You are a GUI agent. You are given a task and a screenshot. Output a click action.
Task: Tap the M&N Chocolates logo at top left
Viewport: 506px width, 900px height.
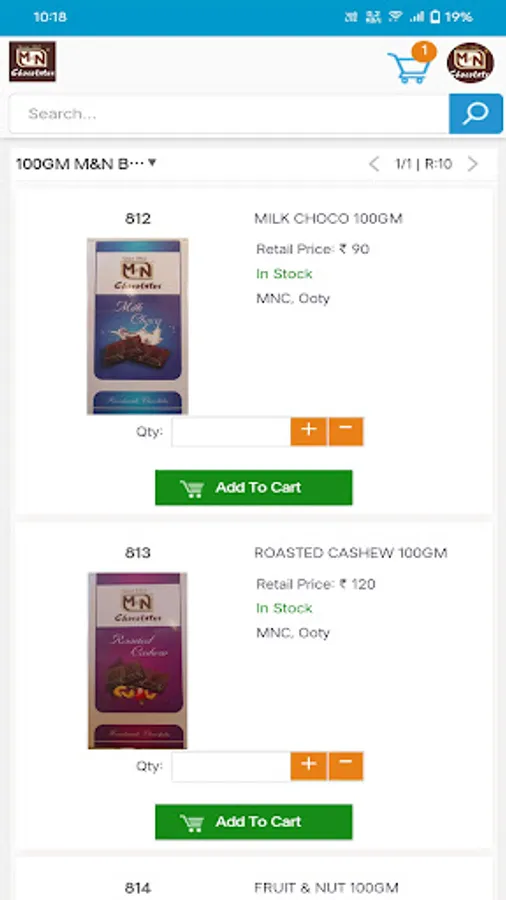click(32, 61)
